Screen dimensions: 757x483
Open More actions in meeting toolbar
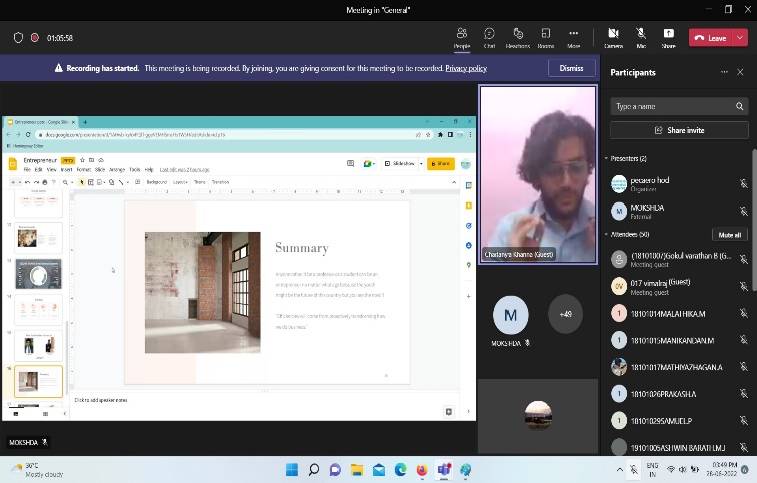tap(573, 37)
